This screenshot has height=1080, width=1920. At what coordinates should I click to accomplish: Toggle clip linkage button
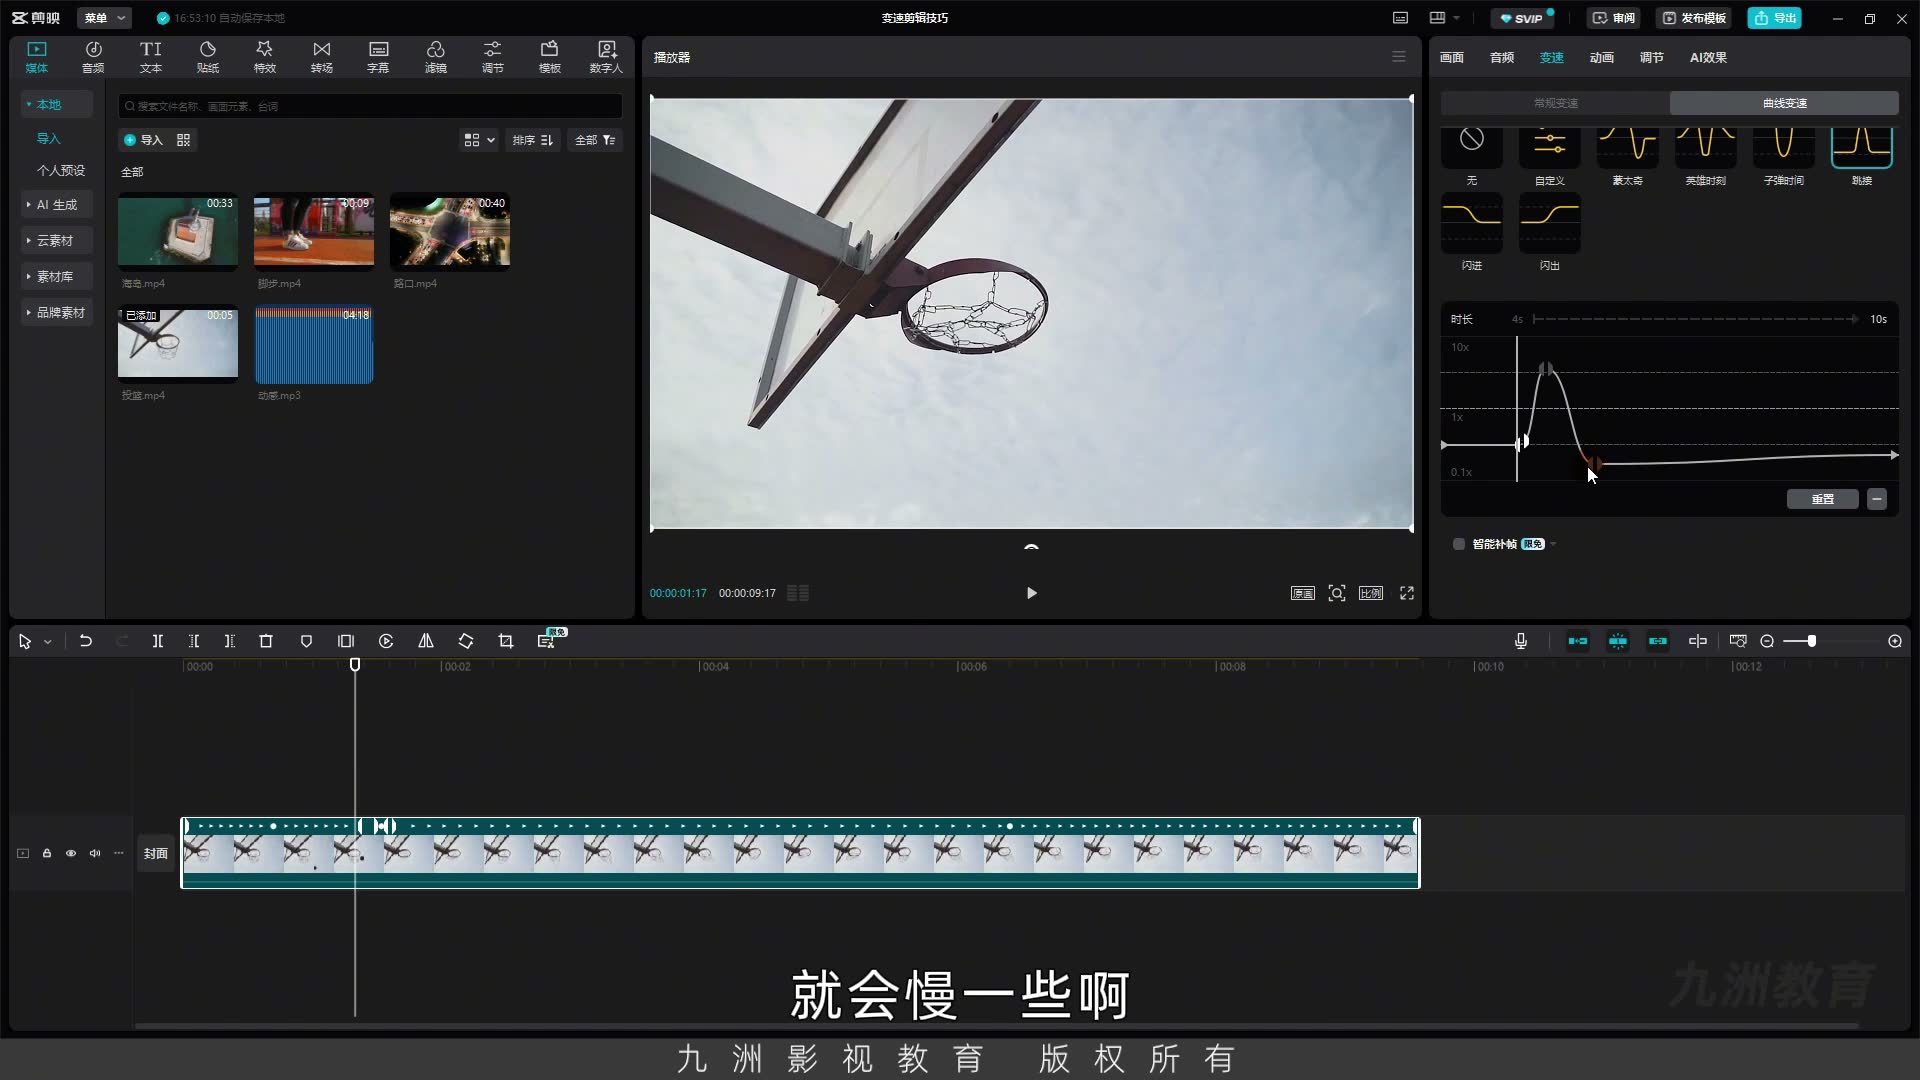click(1658, 641)
